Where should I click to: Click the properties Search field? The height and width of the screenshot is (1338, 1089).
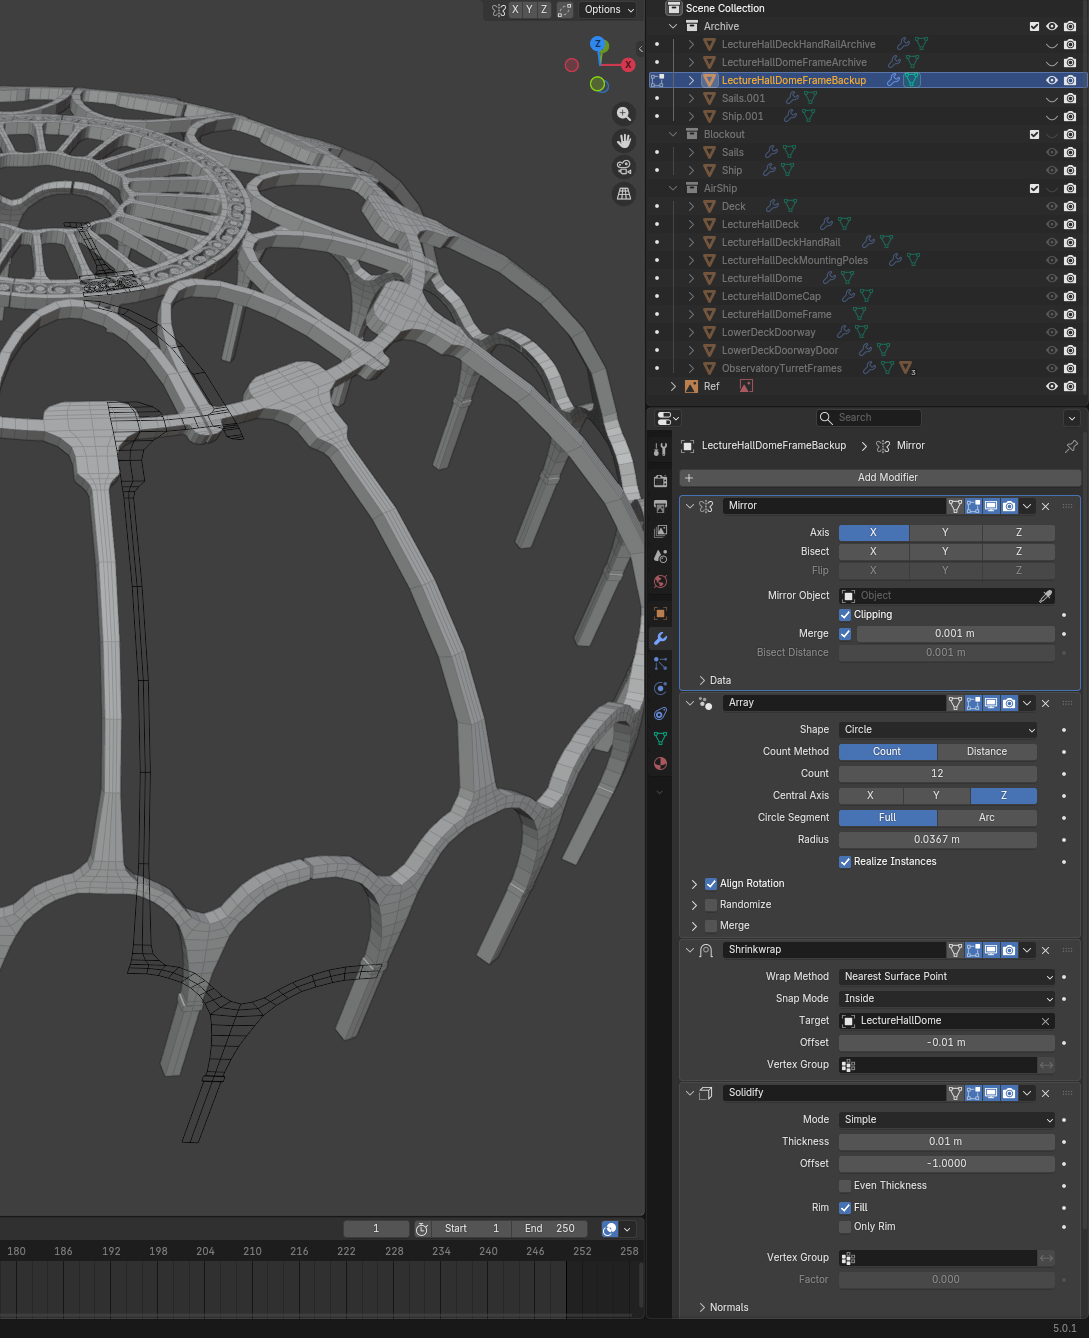pyautogui.click(x=868, y=418)
